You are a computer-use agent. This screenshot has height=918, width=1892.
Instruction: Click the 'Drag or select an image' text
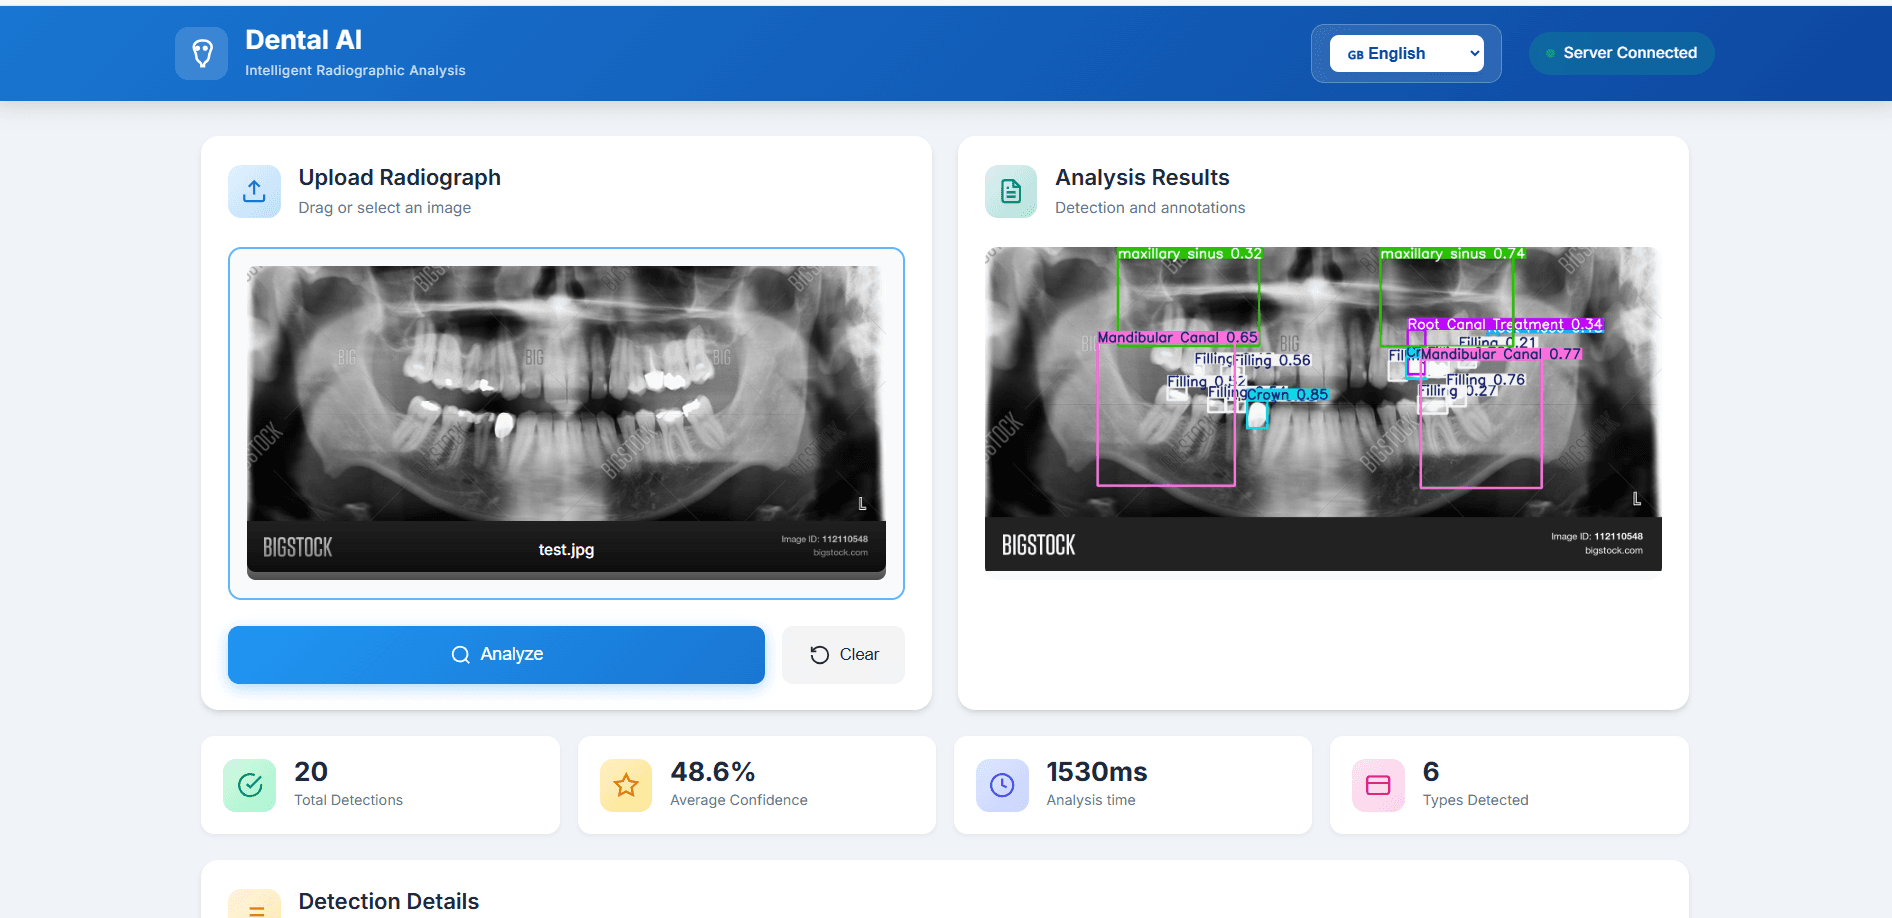coord(385,208)
